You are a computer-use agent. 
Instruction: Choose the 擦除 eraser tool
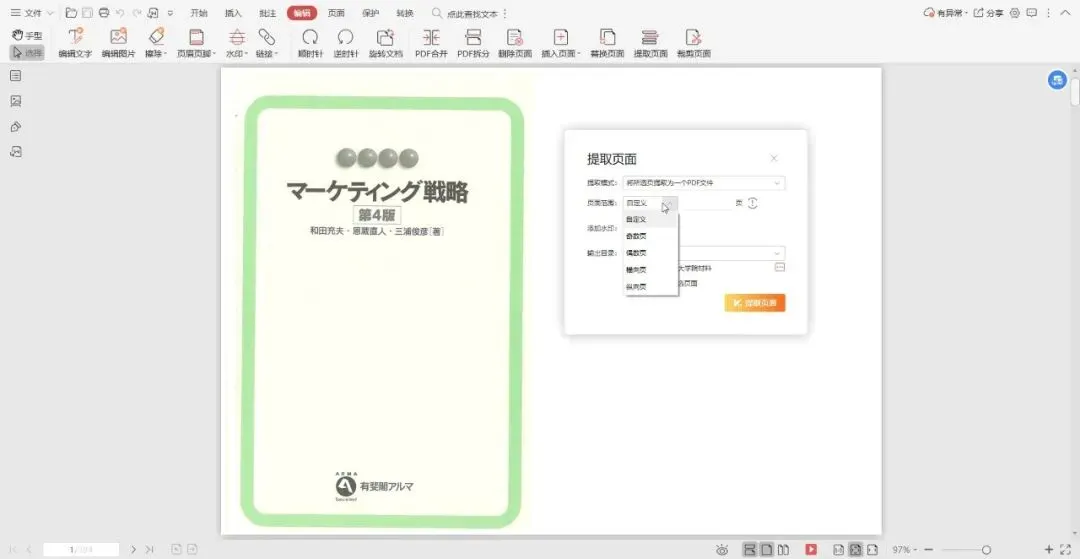156,43
